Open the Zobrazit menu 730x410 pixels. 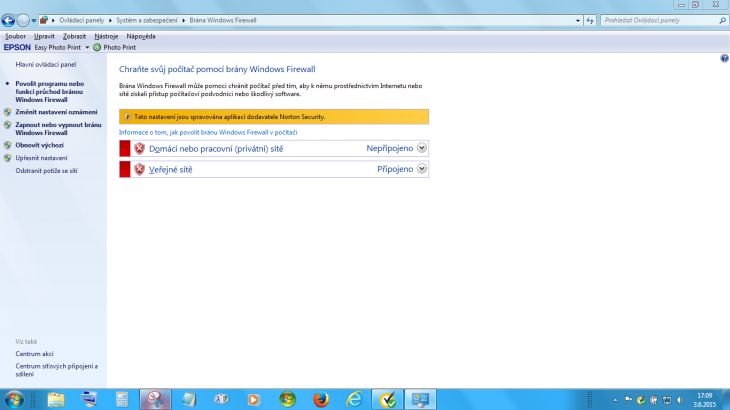tap(74, 36)
